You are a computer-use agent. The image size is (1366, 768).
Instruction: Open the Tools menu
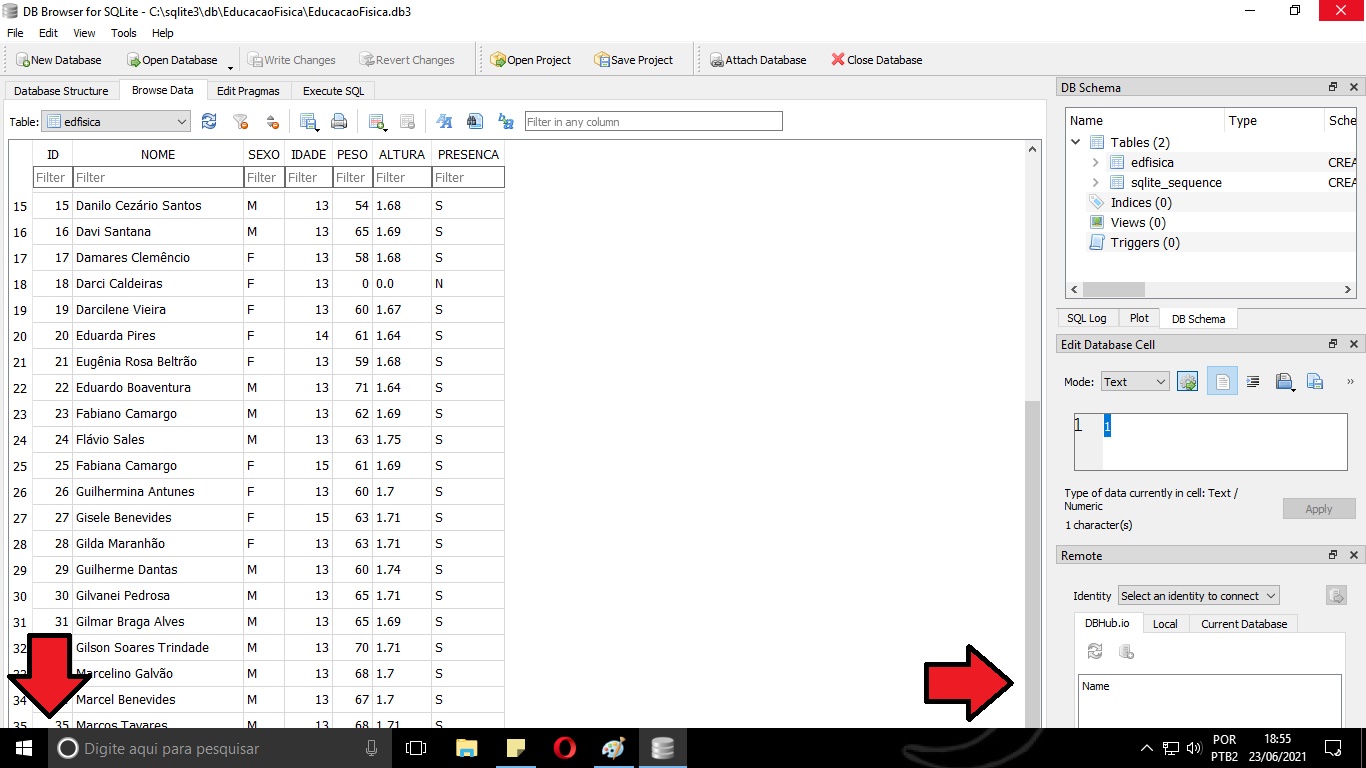click(123, 33)
